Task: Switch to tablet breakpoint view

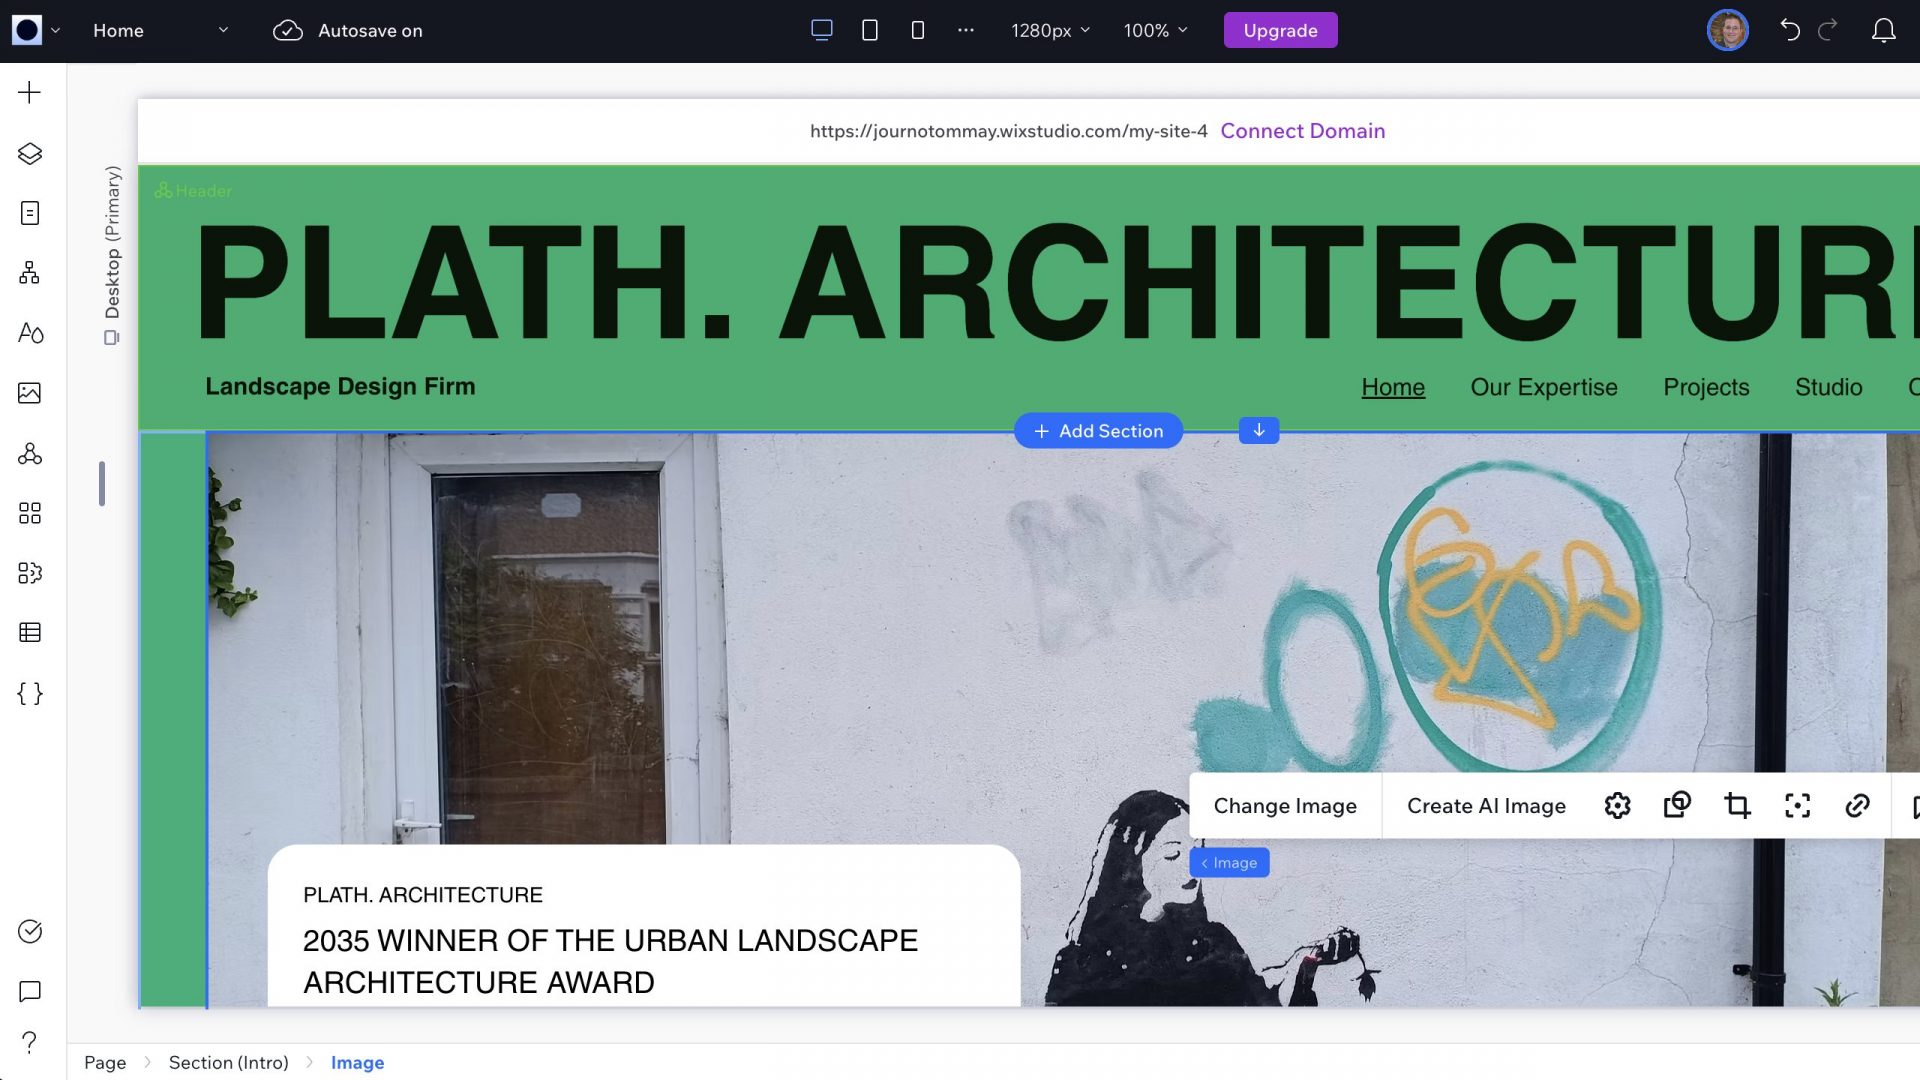Action: [x=869, y=31]
